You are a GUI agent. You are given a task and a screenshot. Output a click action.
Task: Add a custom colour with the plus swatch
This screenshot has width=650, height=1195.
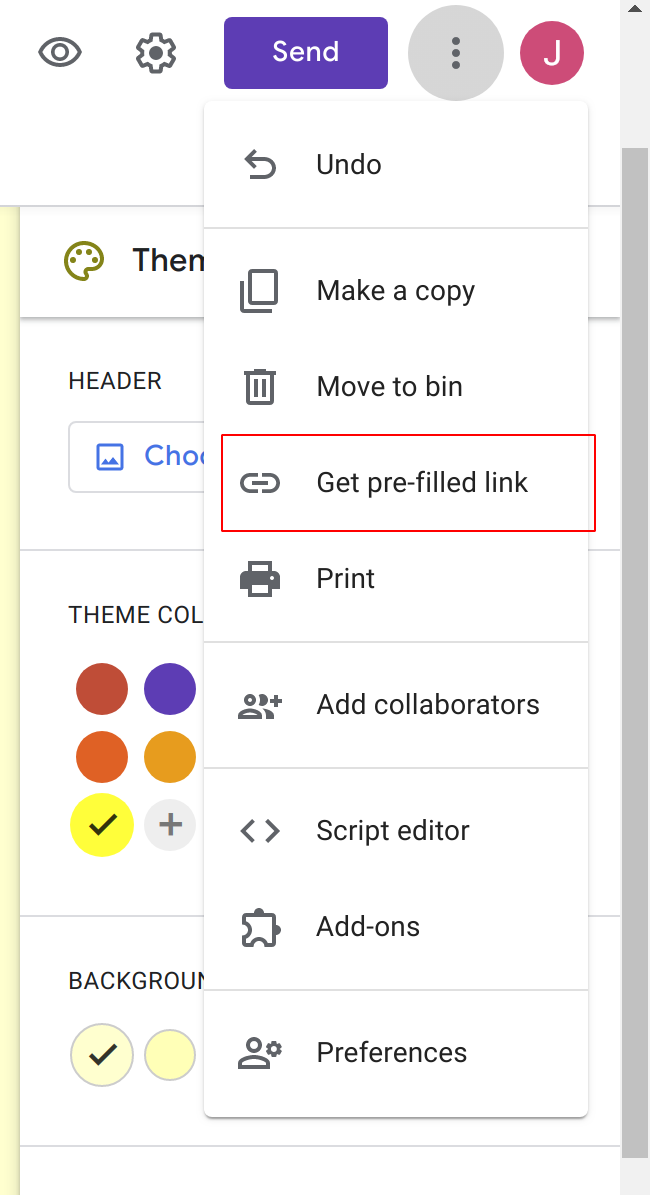pyautogui.click(x=170, y=824)
